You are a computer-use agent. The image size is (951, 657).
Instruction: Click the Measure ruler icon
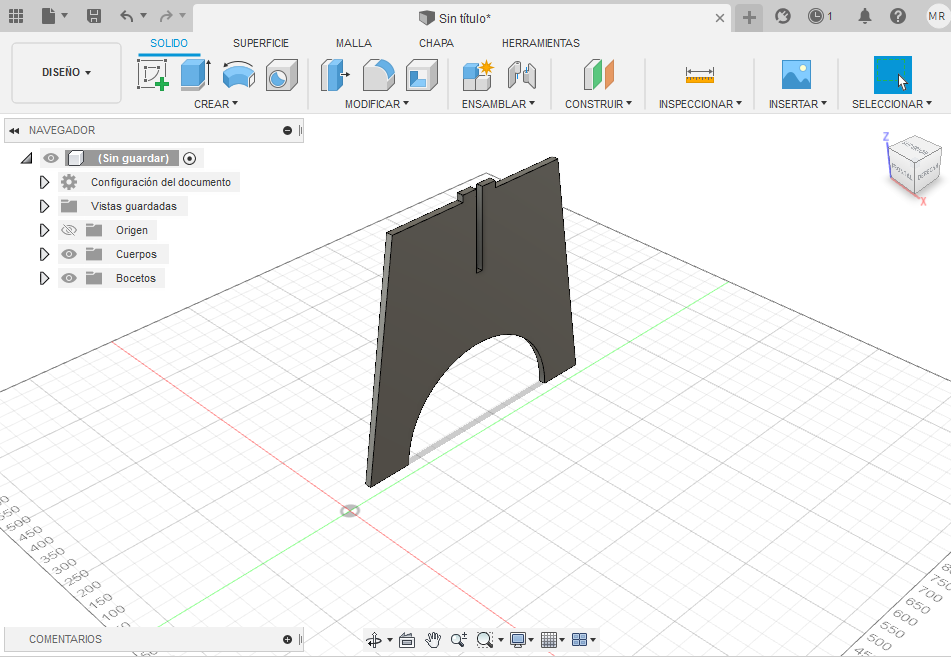click(699, 75)
